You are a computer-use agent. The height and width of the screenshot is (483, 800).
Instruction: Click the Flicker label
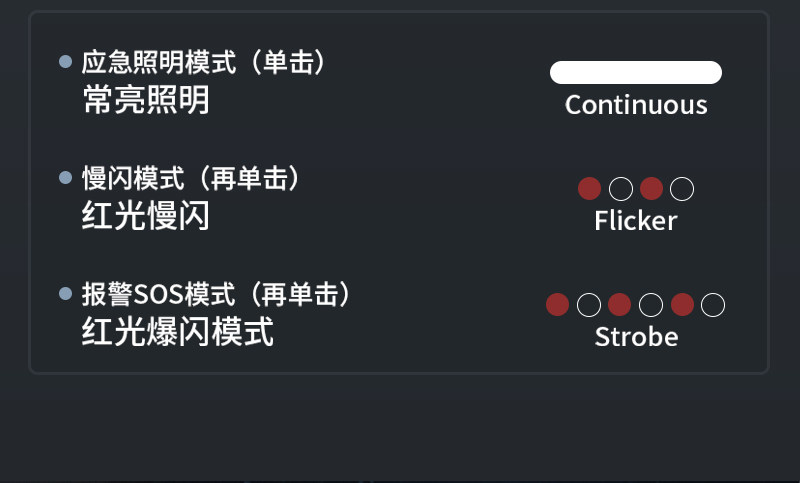pos(636,221)
